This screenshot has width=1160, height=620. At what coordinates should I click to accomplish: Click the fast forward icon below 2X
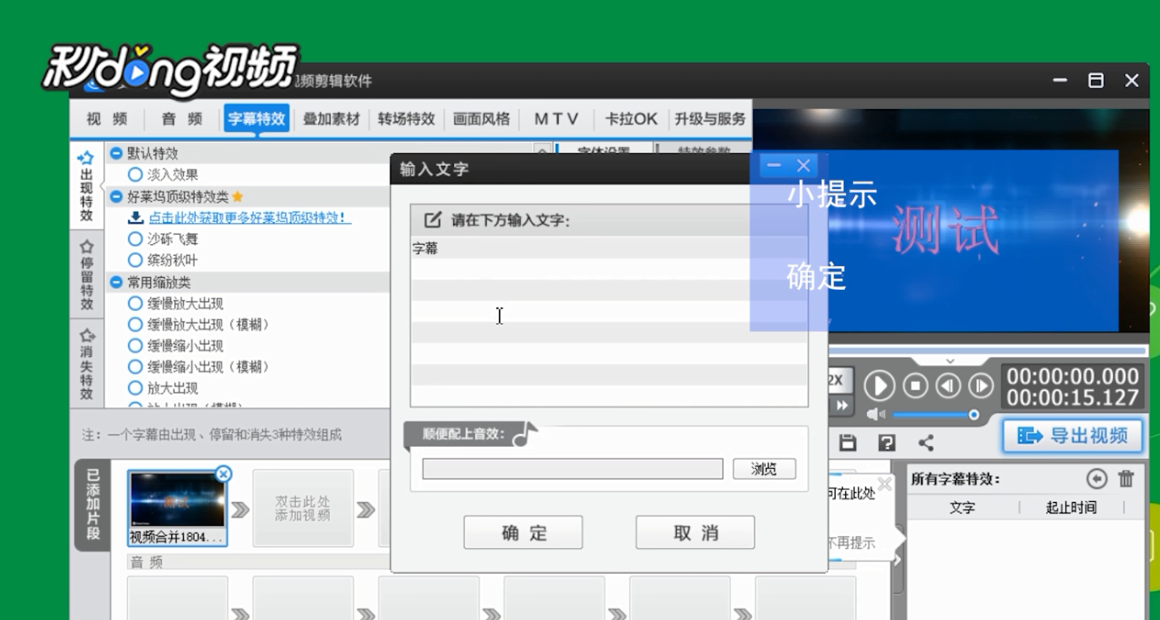(841, 405)
